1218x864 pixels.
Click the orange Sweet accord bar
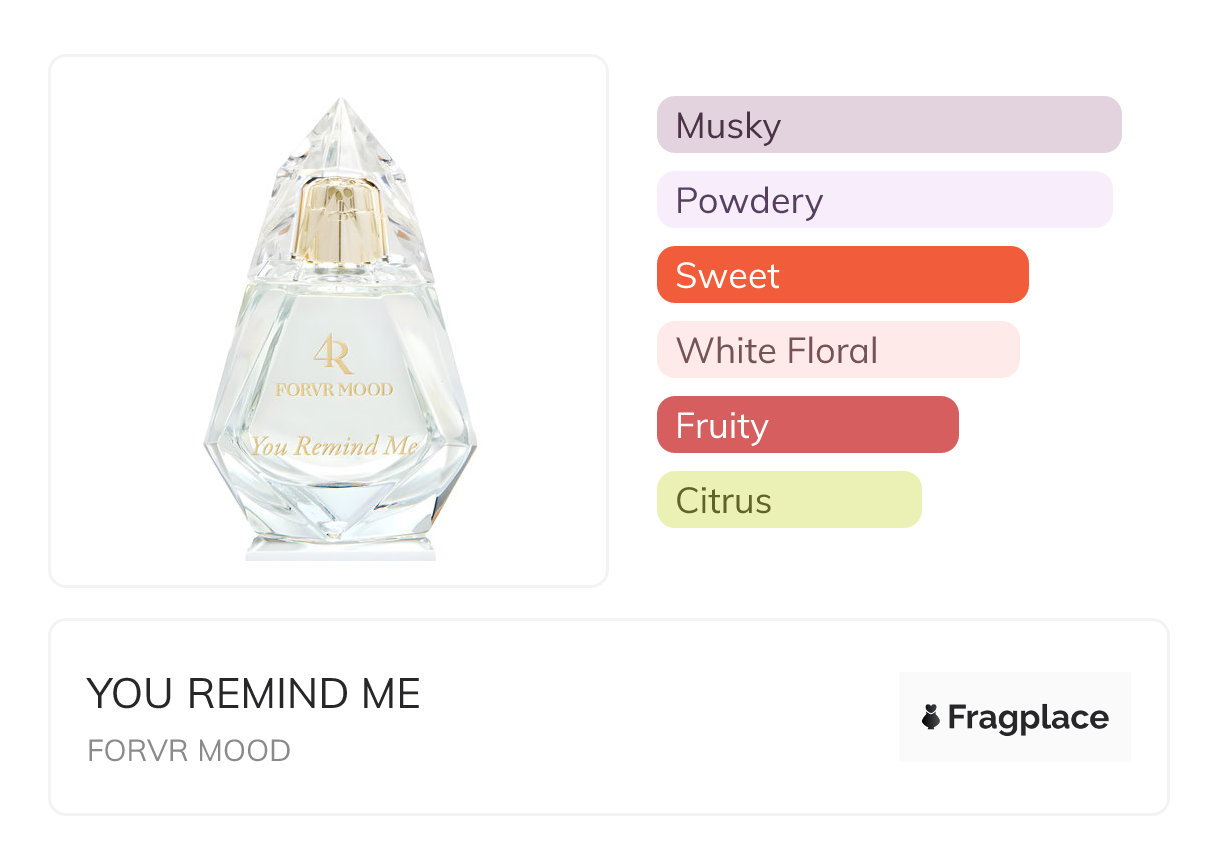[x=842, y=275]
